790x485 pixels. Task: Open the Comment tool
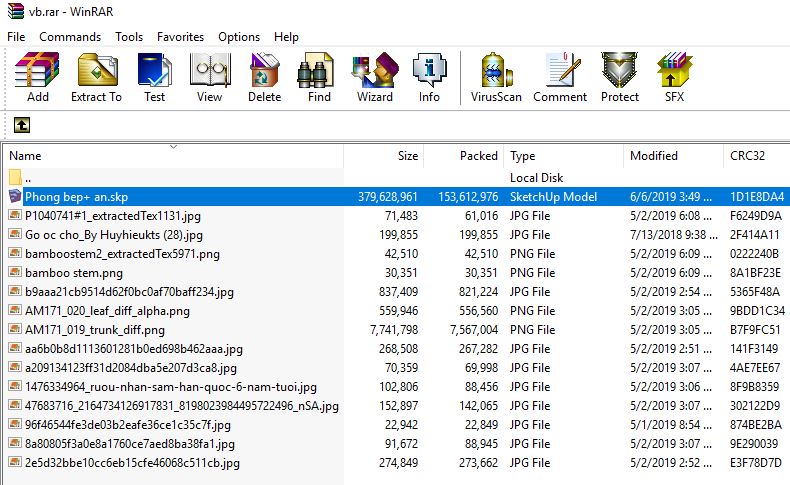(563, 71)
